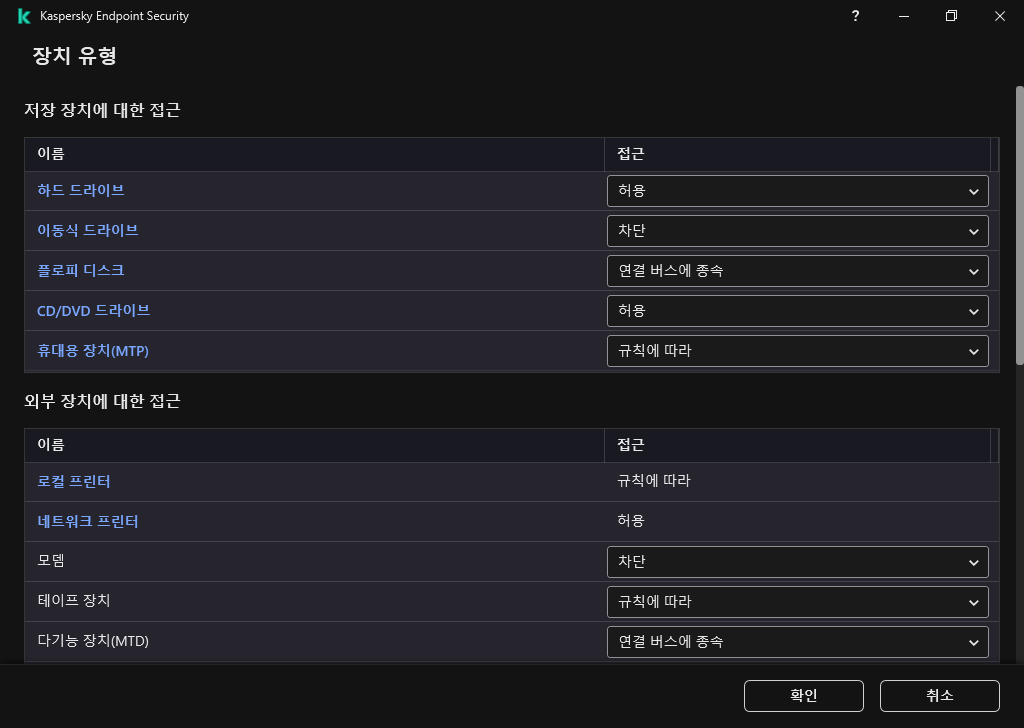Image resolution: width=1024 pixels, height=728 pixels.
Task: Open the 하드 드라이브 link
Action: (x=81, y=190)
